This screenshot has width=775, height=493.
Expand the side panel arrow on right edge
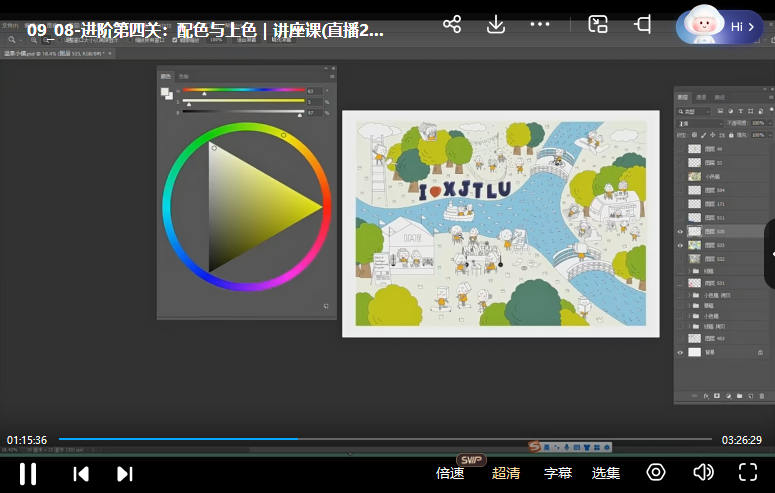pyautogui.click(x=769, y=254)
